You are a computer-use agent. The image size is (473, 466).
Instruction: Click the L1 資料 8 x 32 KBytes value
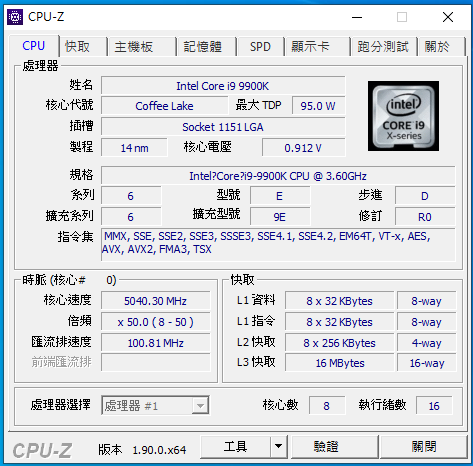click(339, 301)
